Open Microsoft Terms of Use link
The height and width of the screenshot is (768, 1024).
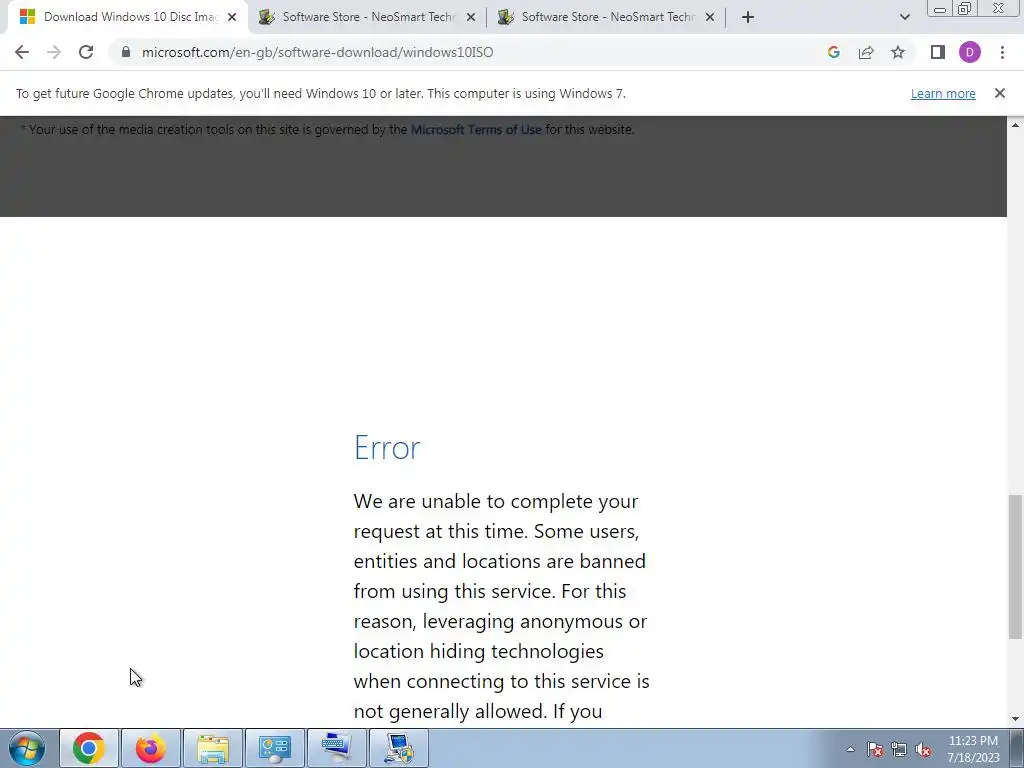coord(476,129)
